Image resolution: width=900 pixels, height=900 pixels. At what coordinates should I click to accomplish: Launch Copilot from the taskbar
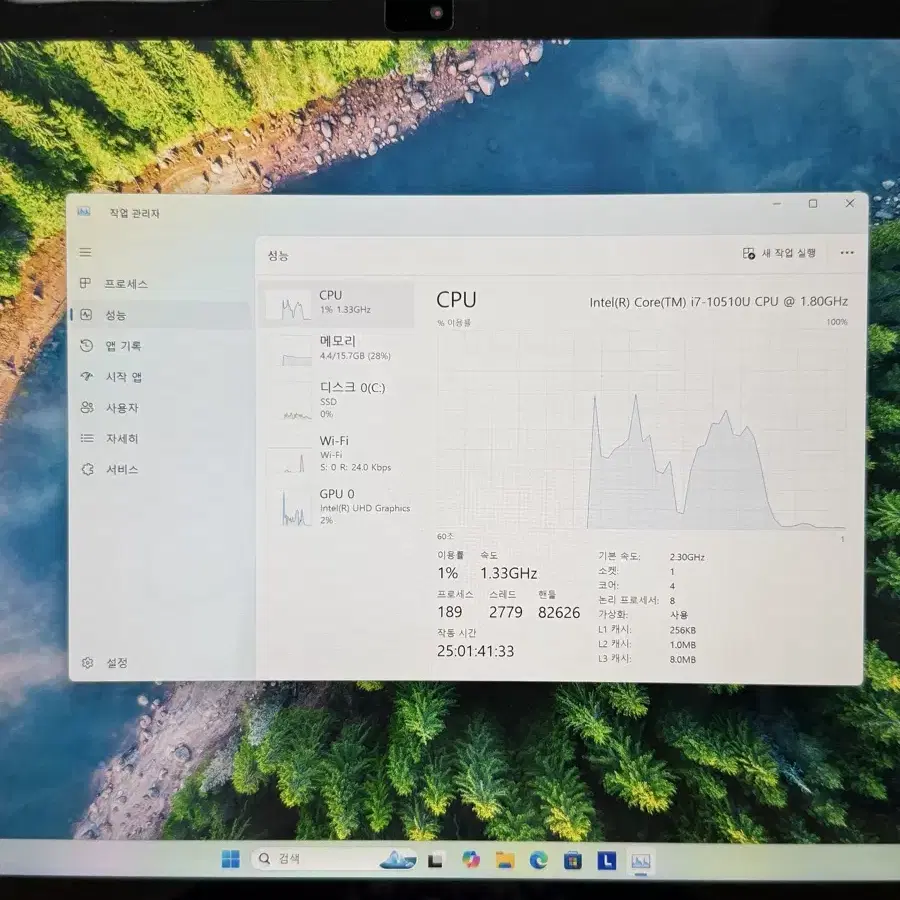tap(471, 860)
